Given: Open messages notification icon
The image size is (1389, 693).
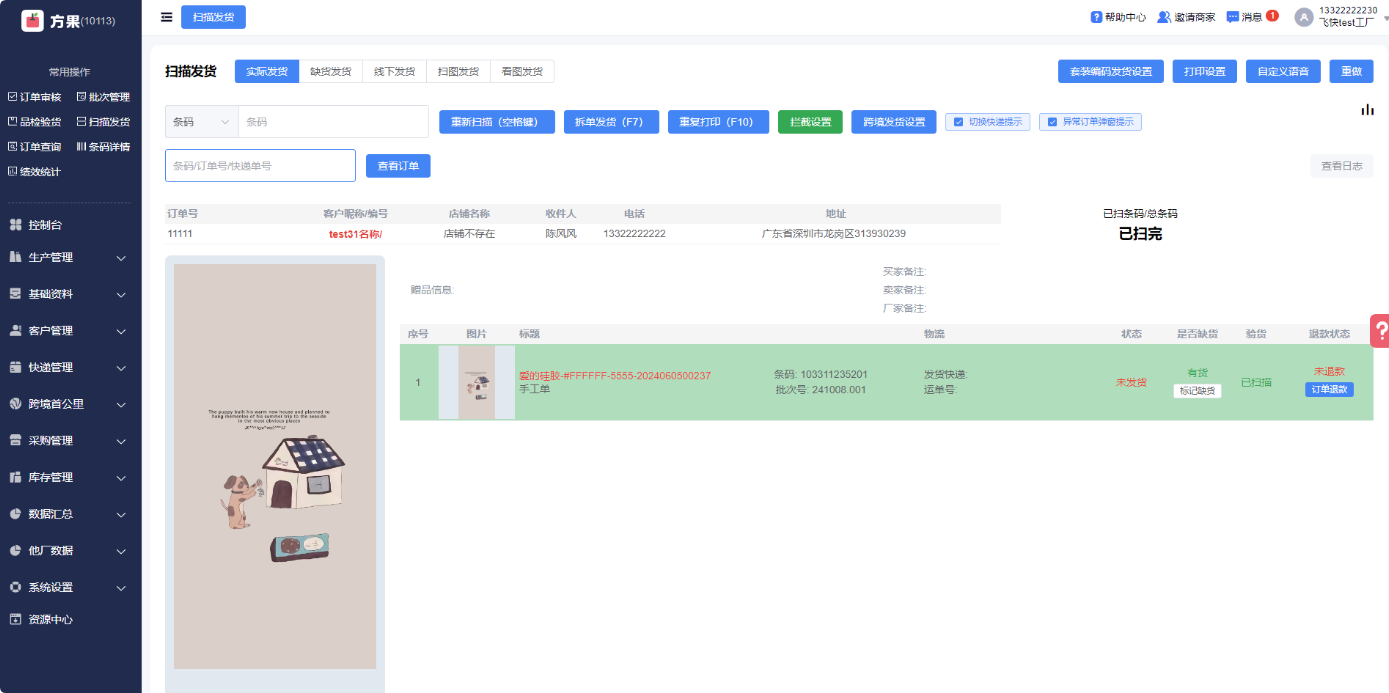Looking at the screenshot, I should [1232, 17].
